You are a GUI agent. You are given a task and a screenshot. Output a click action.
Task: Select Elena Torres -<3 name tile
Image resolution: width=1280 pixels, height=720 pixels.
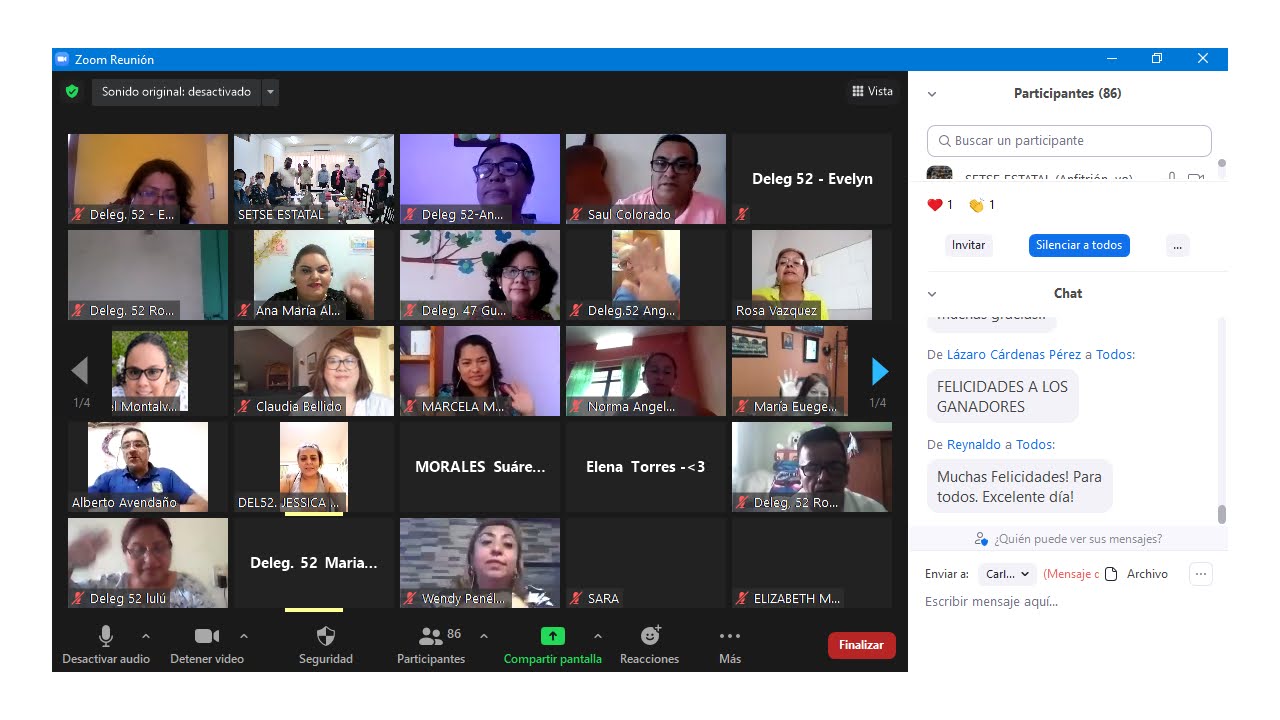(x=646, y=467)
